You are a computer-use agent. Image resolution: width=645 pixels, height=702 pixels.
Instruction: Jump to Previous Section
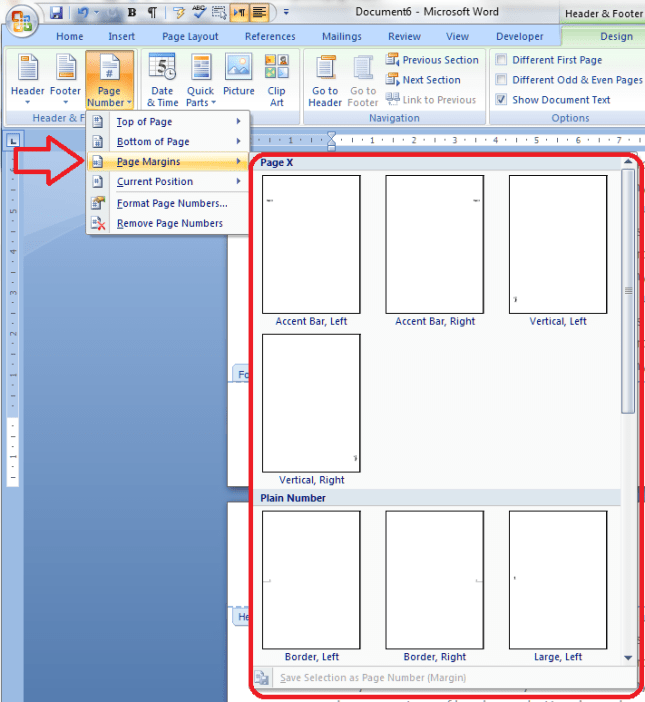tap(432, 60)
